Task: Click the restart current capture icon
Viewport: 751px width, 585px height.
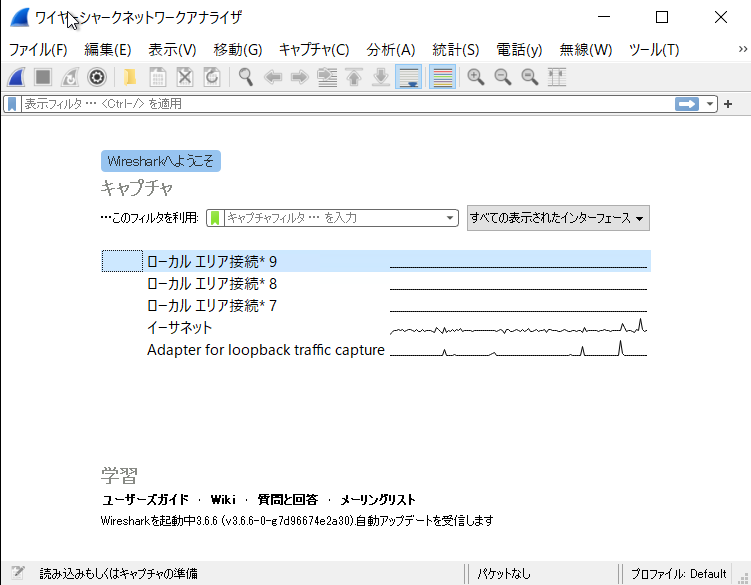Action: click(x=70, y=77)
